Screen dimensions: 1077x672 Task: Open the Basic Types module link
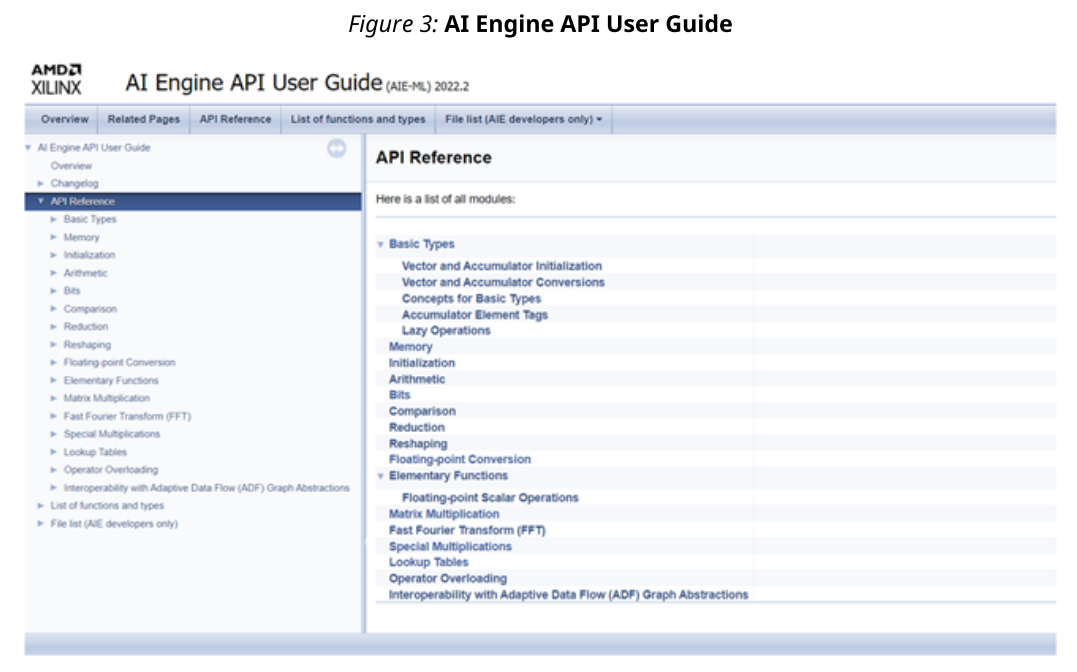coord(422,244)
